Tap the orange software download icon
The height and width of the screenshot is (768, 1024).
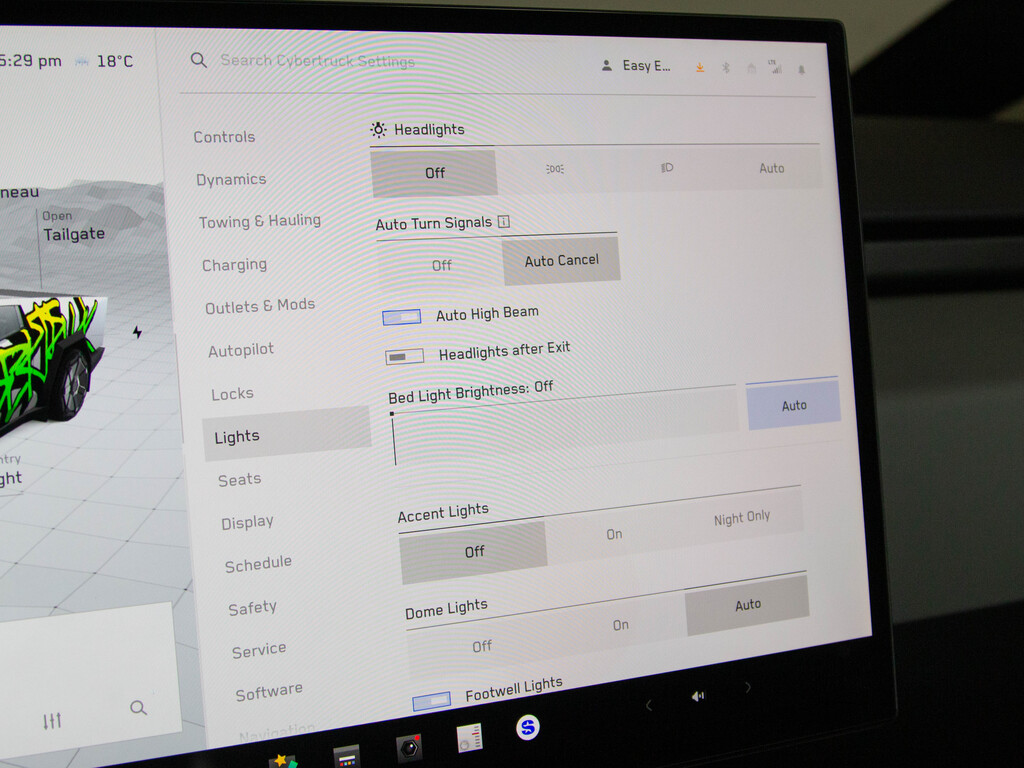pos(699,67)
